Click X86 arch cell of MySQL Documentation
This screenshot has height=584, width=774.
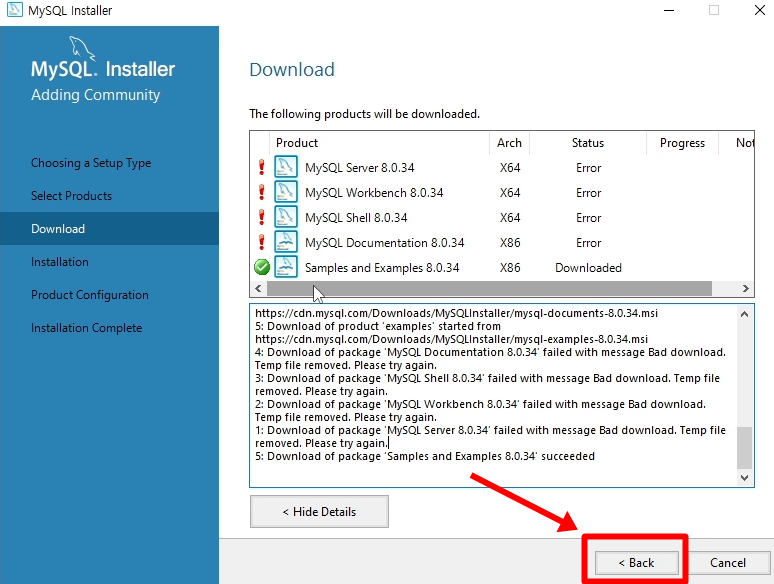[x=510, y=243]
